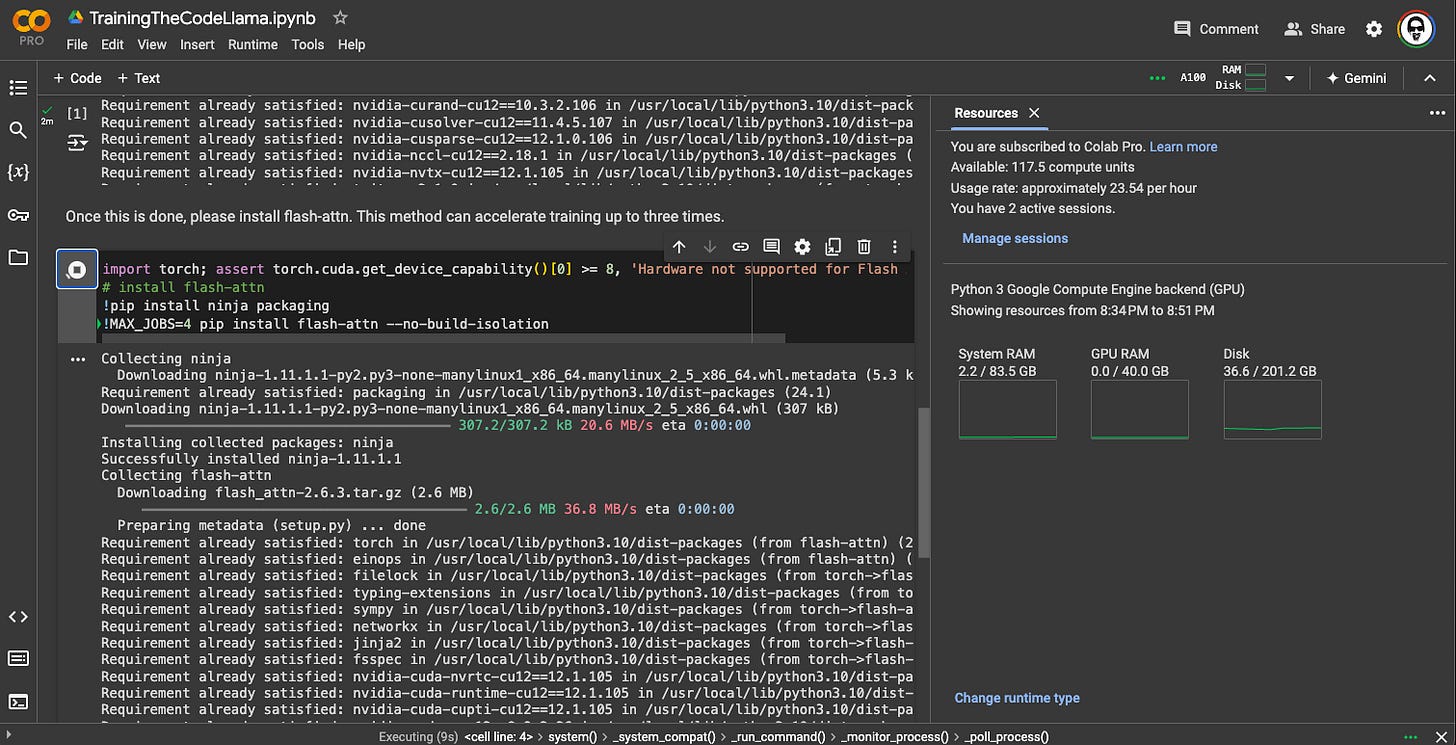Open the user account avatar
This screenshot has height=745, width=1456.
[1415, 29]
